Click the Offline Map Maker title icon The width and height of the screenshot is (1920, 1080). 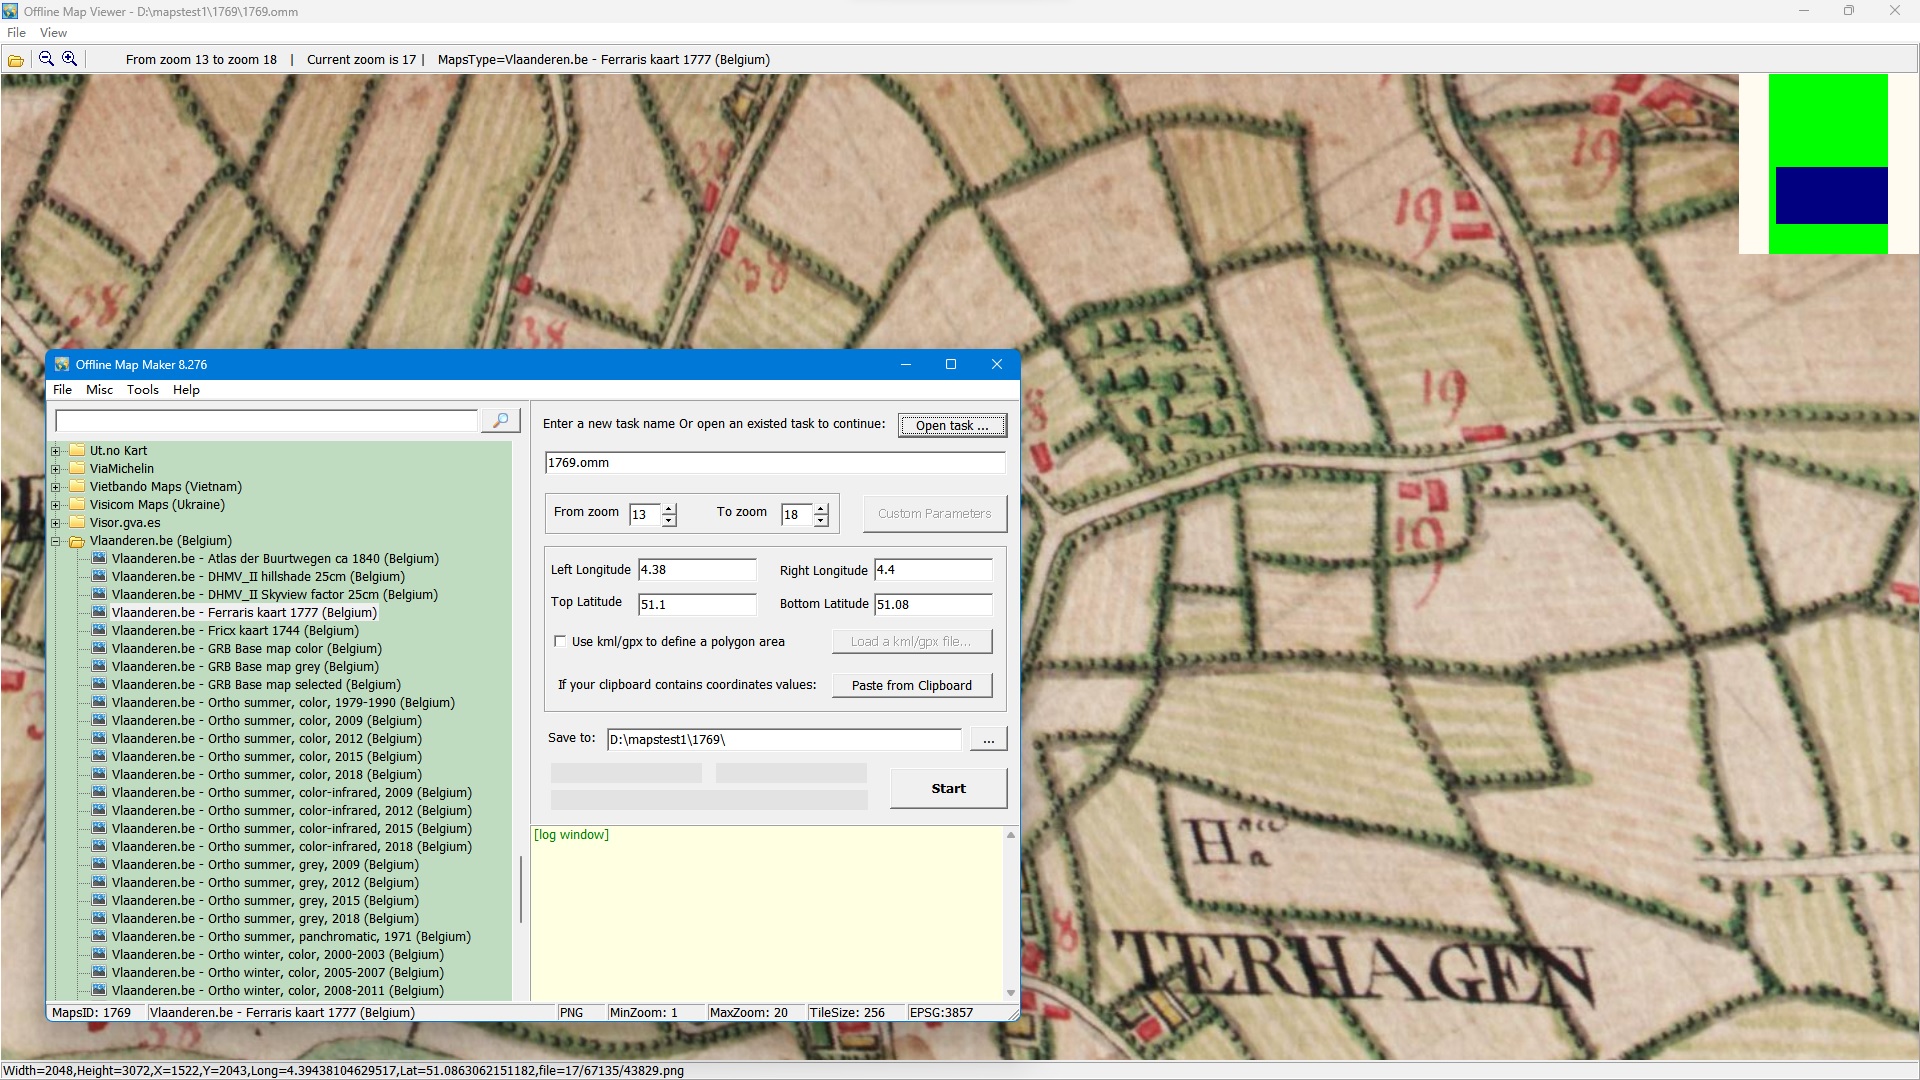pyautogui.click(x=62, y=364)
